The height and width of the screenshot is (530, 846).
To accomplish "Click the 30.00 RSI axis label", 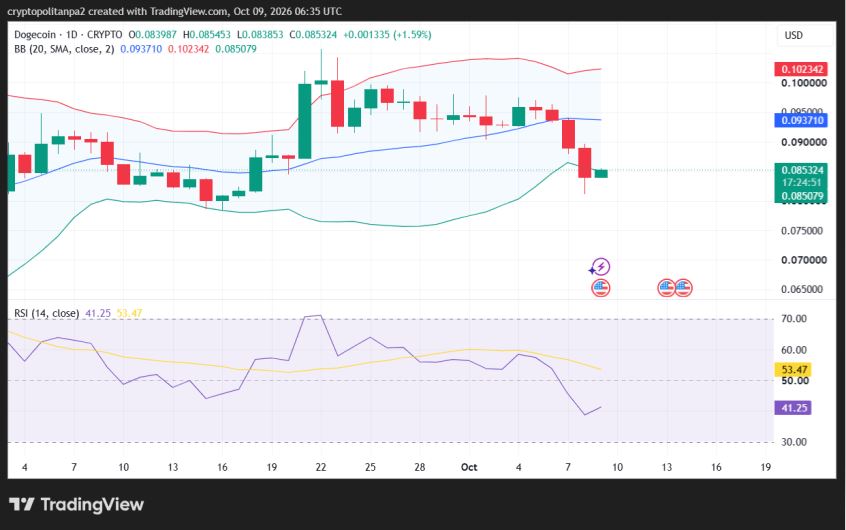I will [x=794, y=442].
